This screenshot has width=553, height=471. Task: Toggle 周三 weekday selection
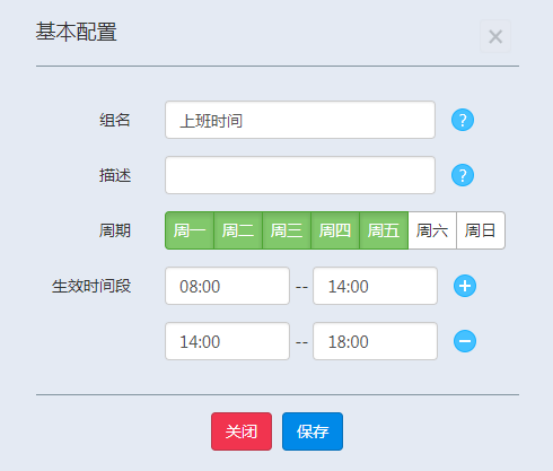point(287,230)
